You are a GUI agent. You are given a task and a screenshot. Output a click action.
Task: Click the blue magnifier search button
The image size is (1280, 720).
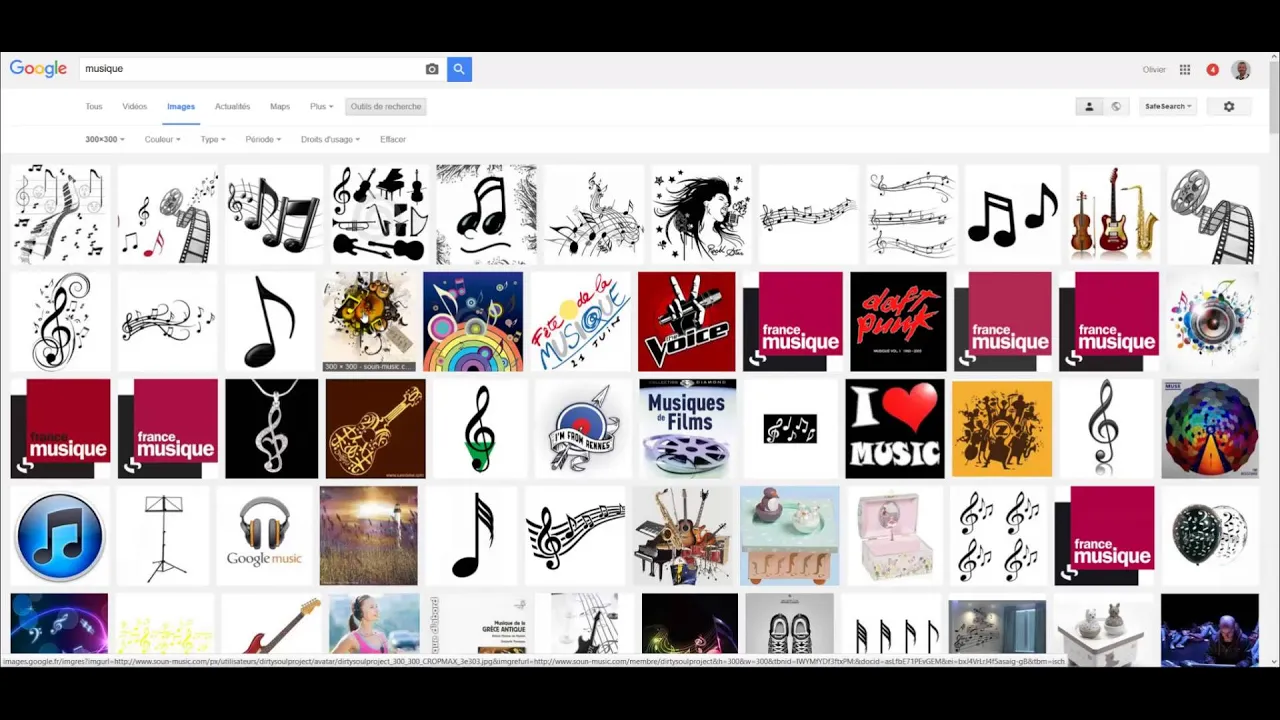point(459,69)
